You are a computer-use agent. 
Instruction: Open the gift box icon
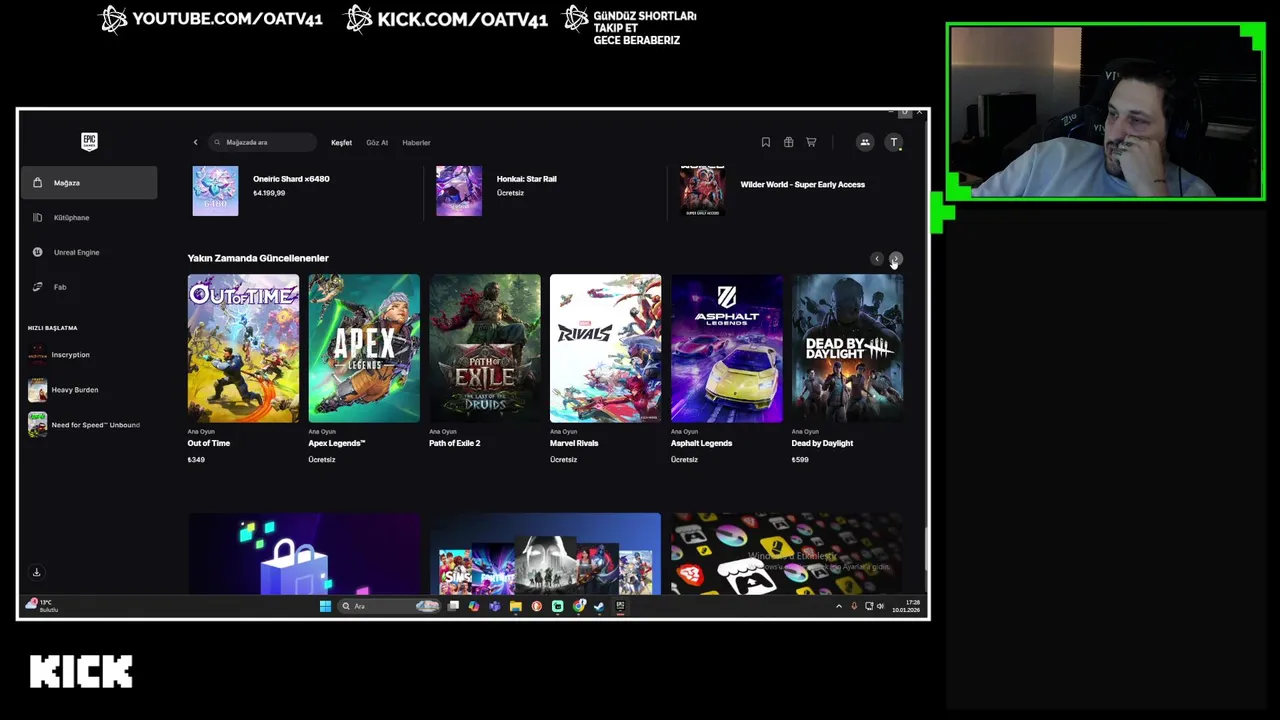[x=788, y=142]
